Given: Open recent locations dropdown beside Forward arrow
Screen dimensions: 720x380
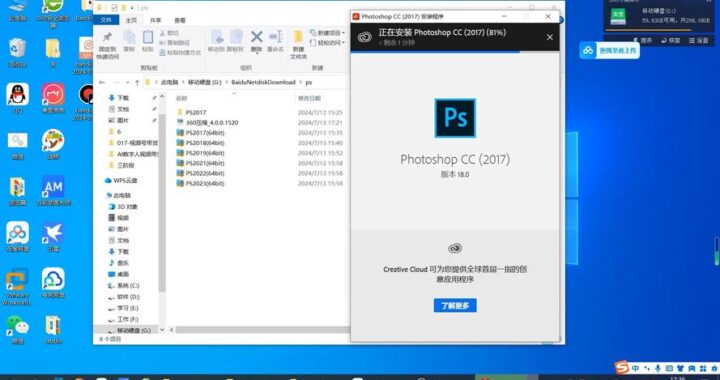Looking at the screenshot, I should click(127, 83).
